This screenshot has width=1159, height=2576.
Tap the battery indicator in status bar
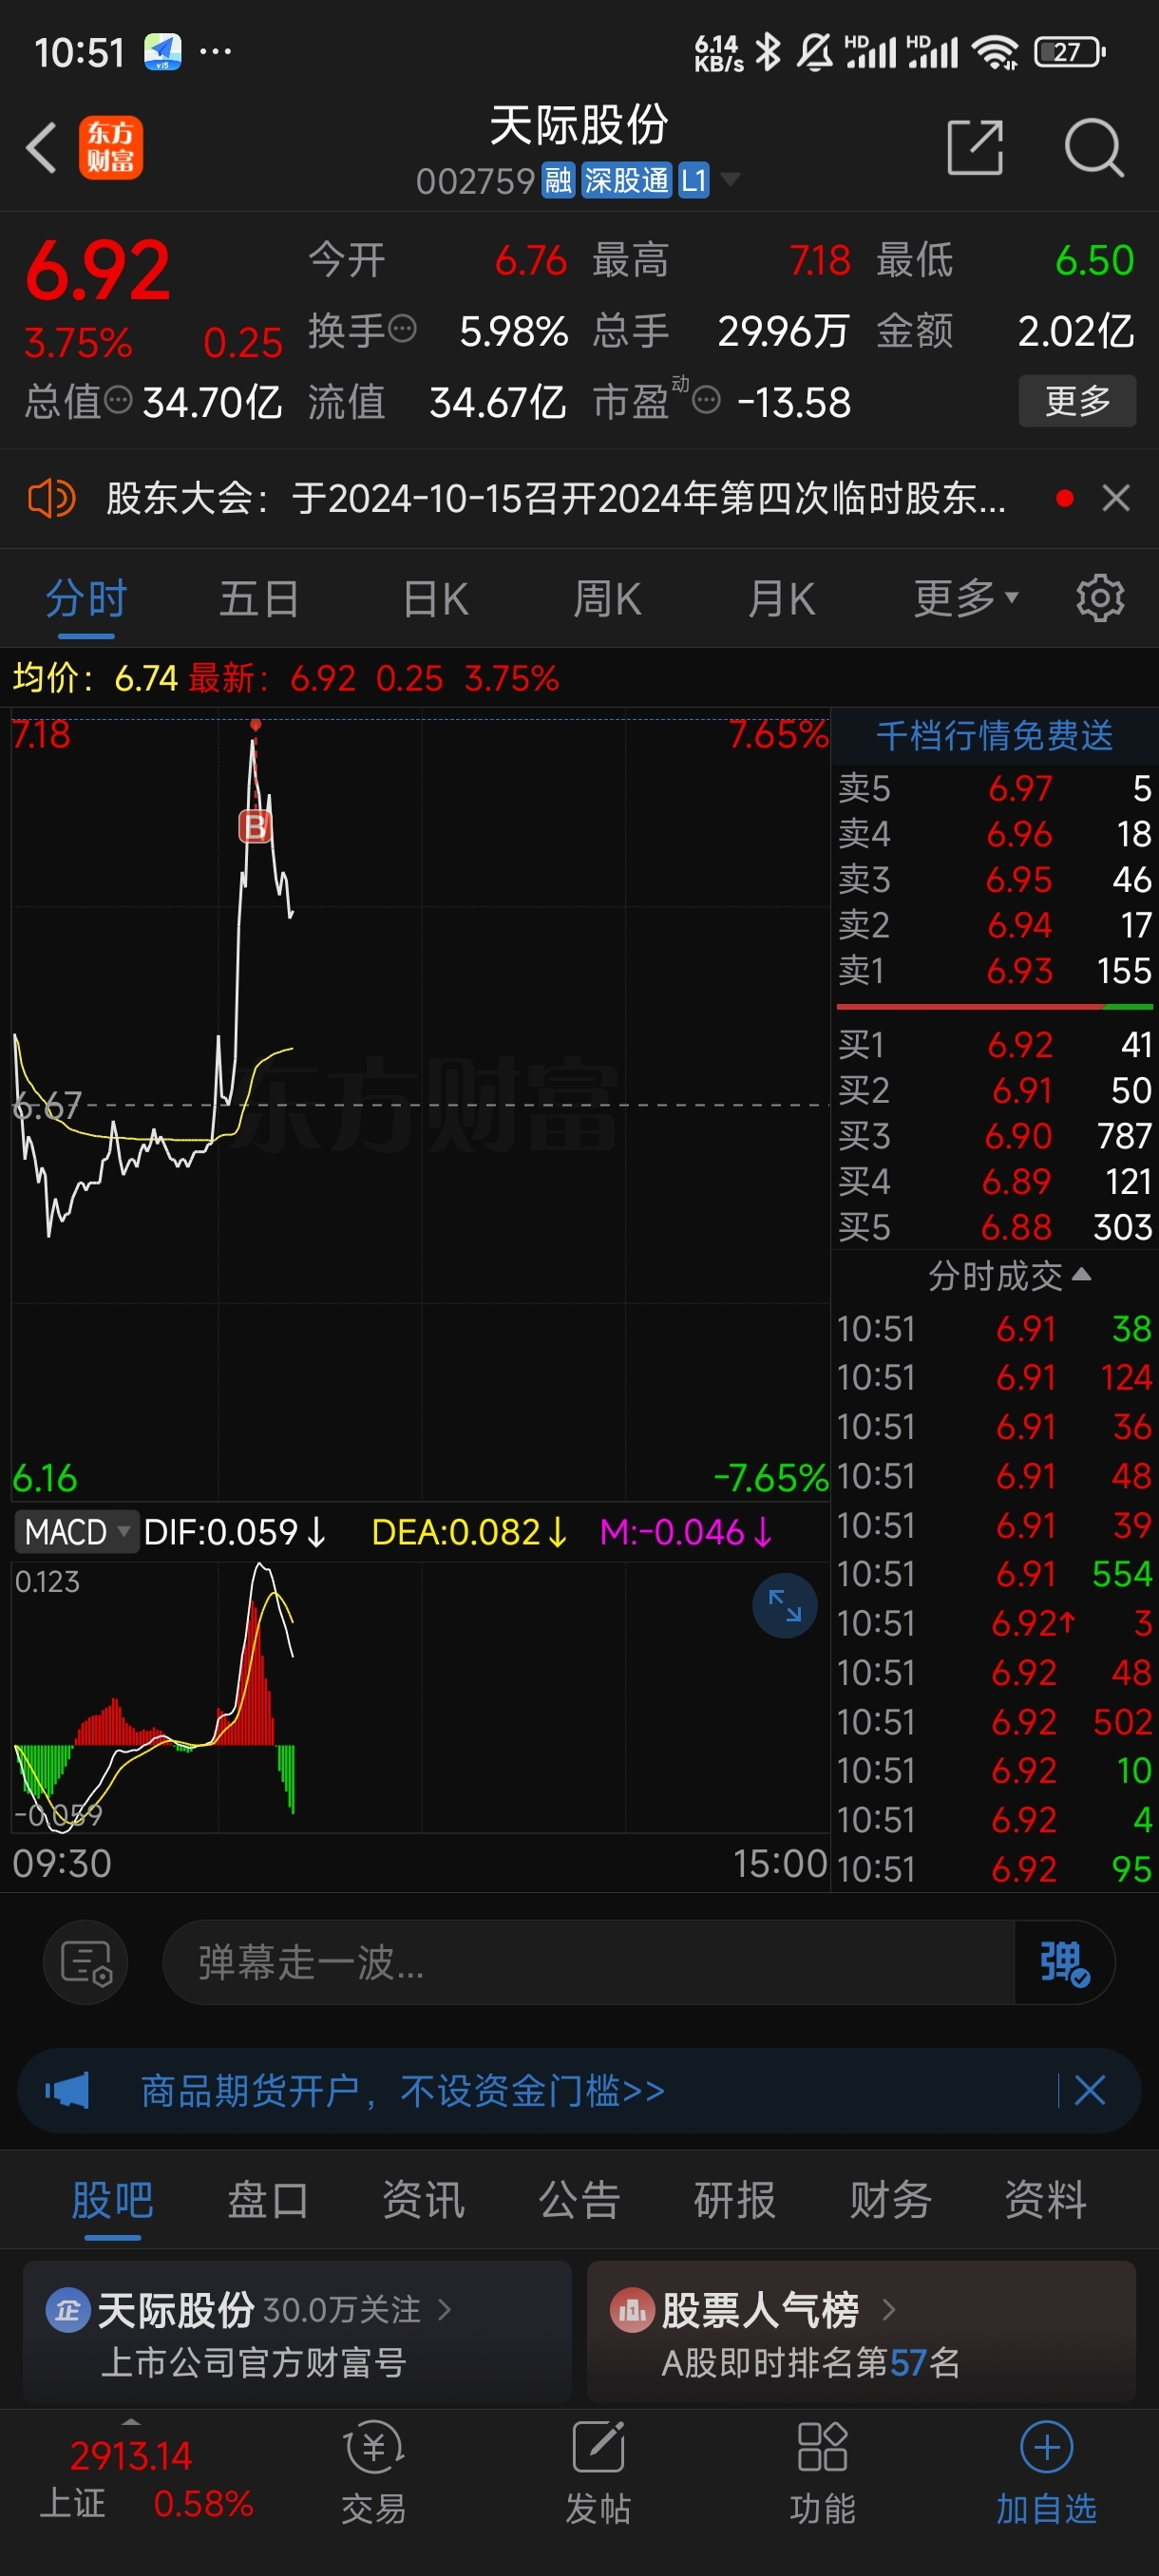tap(1069, 51)
